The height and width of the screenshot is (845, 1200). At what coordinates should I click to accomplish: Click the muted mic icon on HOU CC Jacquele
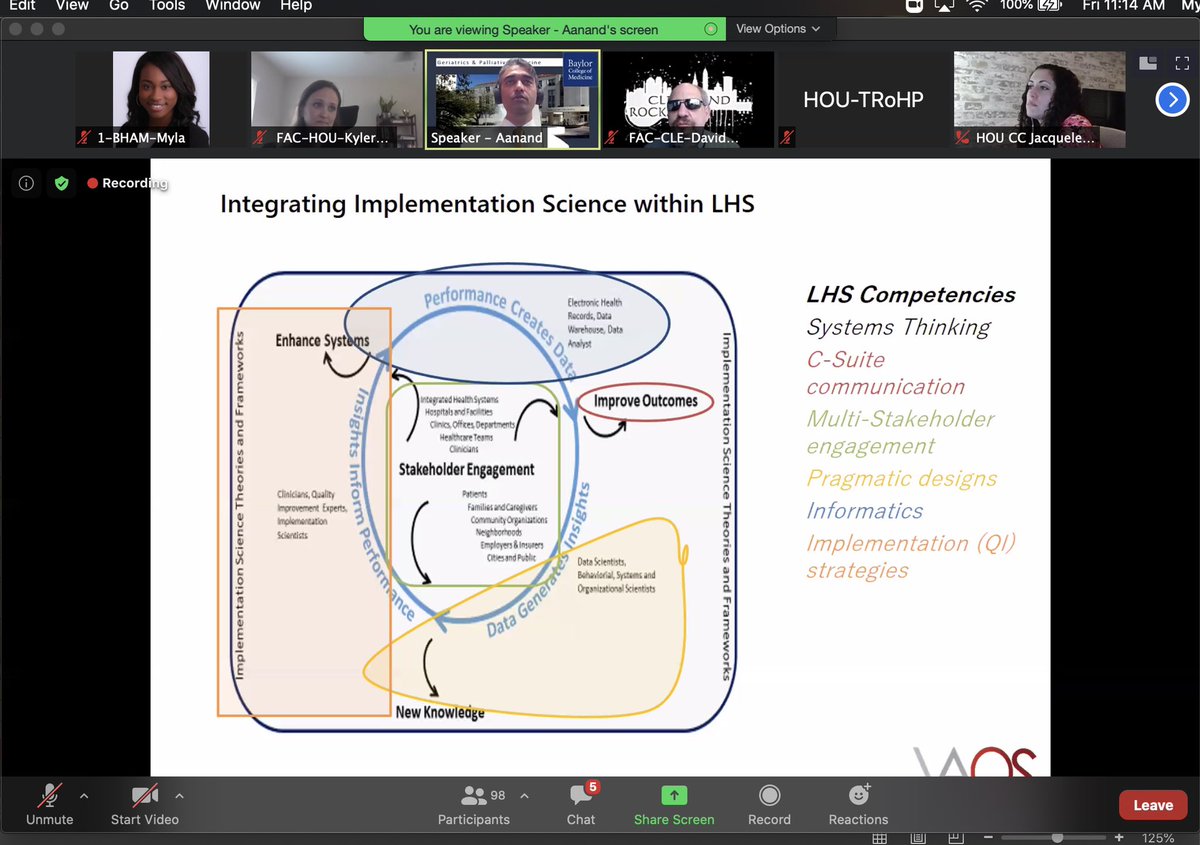point(963,138)
